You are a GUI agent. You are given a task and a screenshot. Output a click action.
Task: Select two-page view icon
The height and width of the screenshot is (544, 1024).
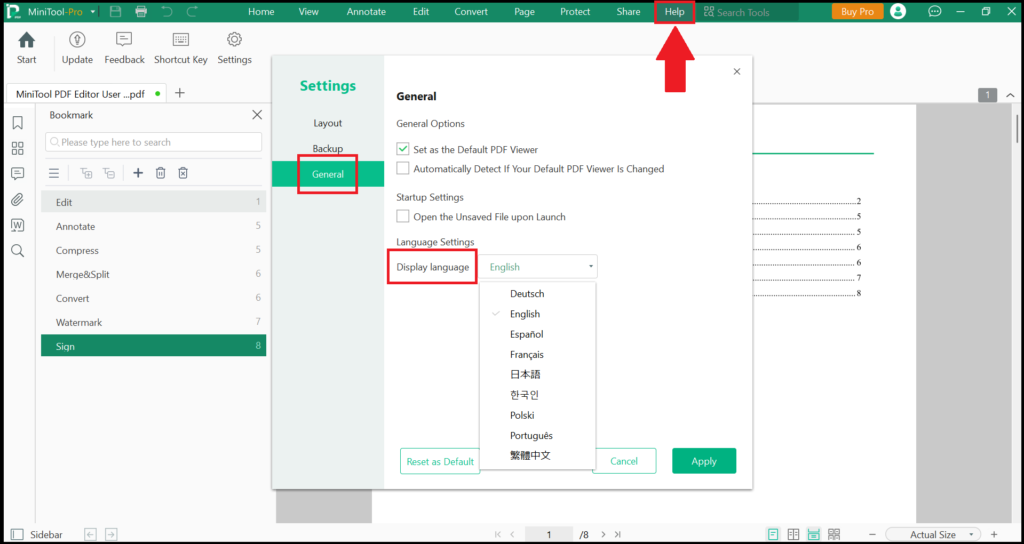793,534
